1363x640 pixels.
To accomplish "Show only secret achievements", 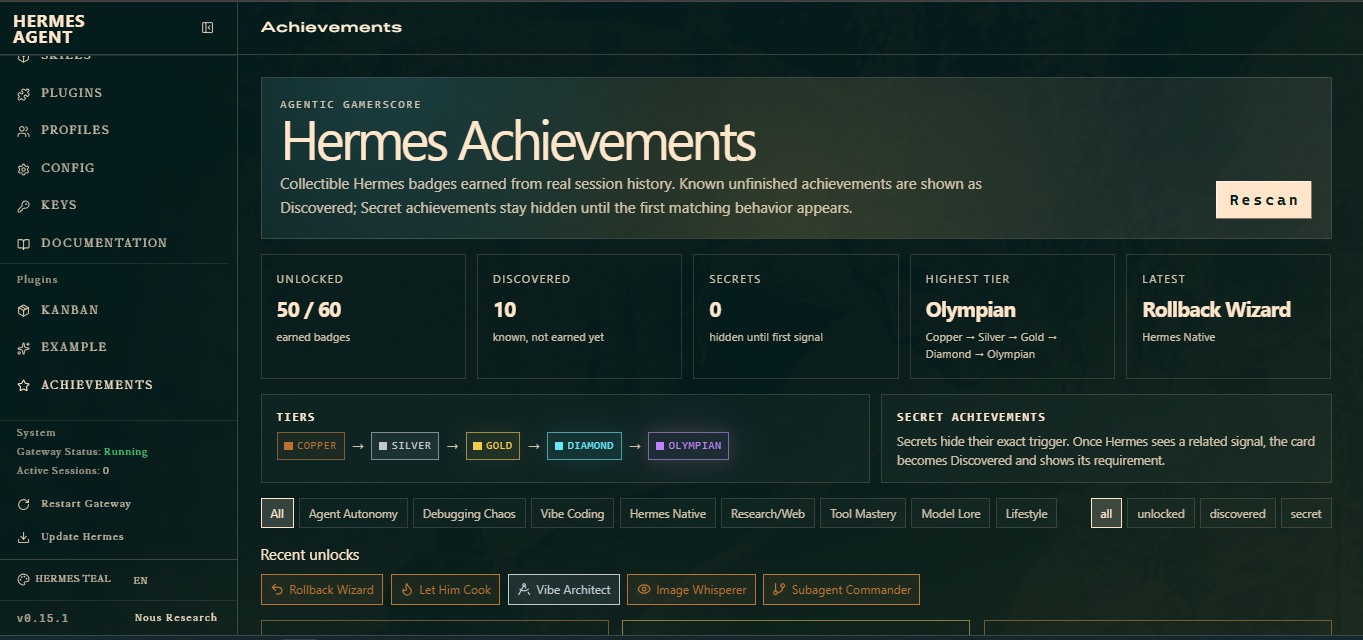I will [1306, 514].
